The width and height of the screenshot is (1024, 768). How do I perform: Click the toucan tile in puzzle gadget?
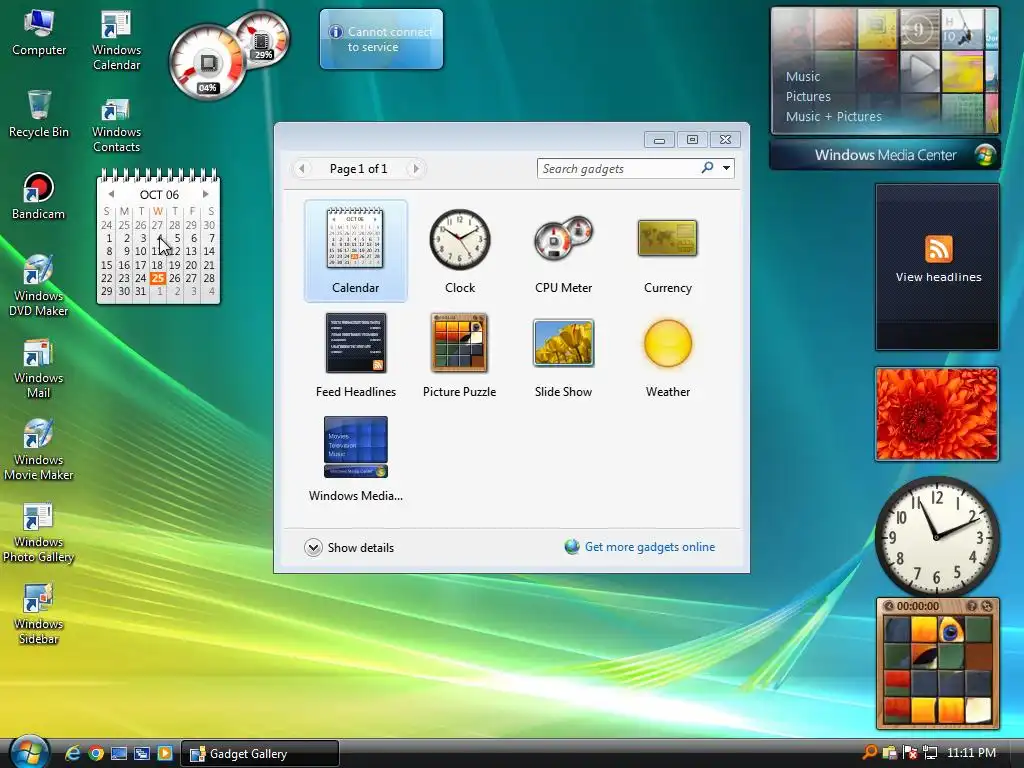click(950, 630)
